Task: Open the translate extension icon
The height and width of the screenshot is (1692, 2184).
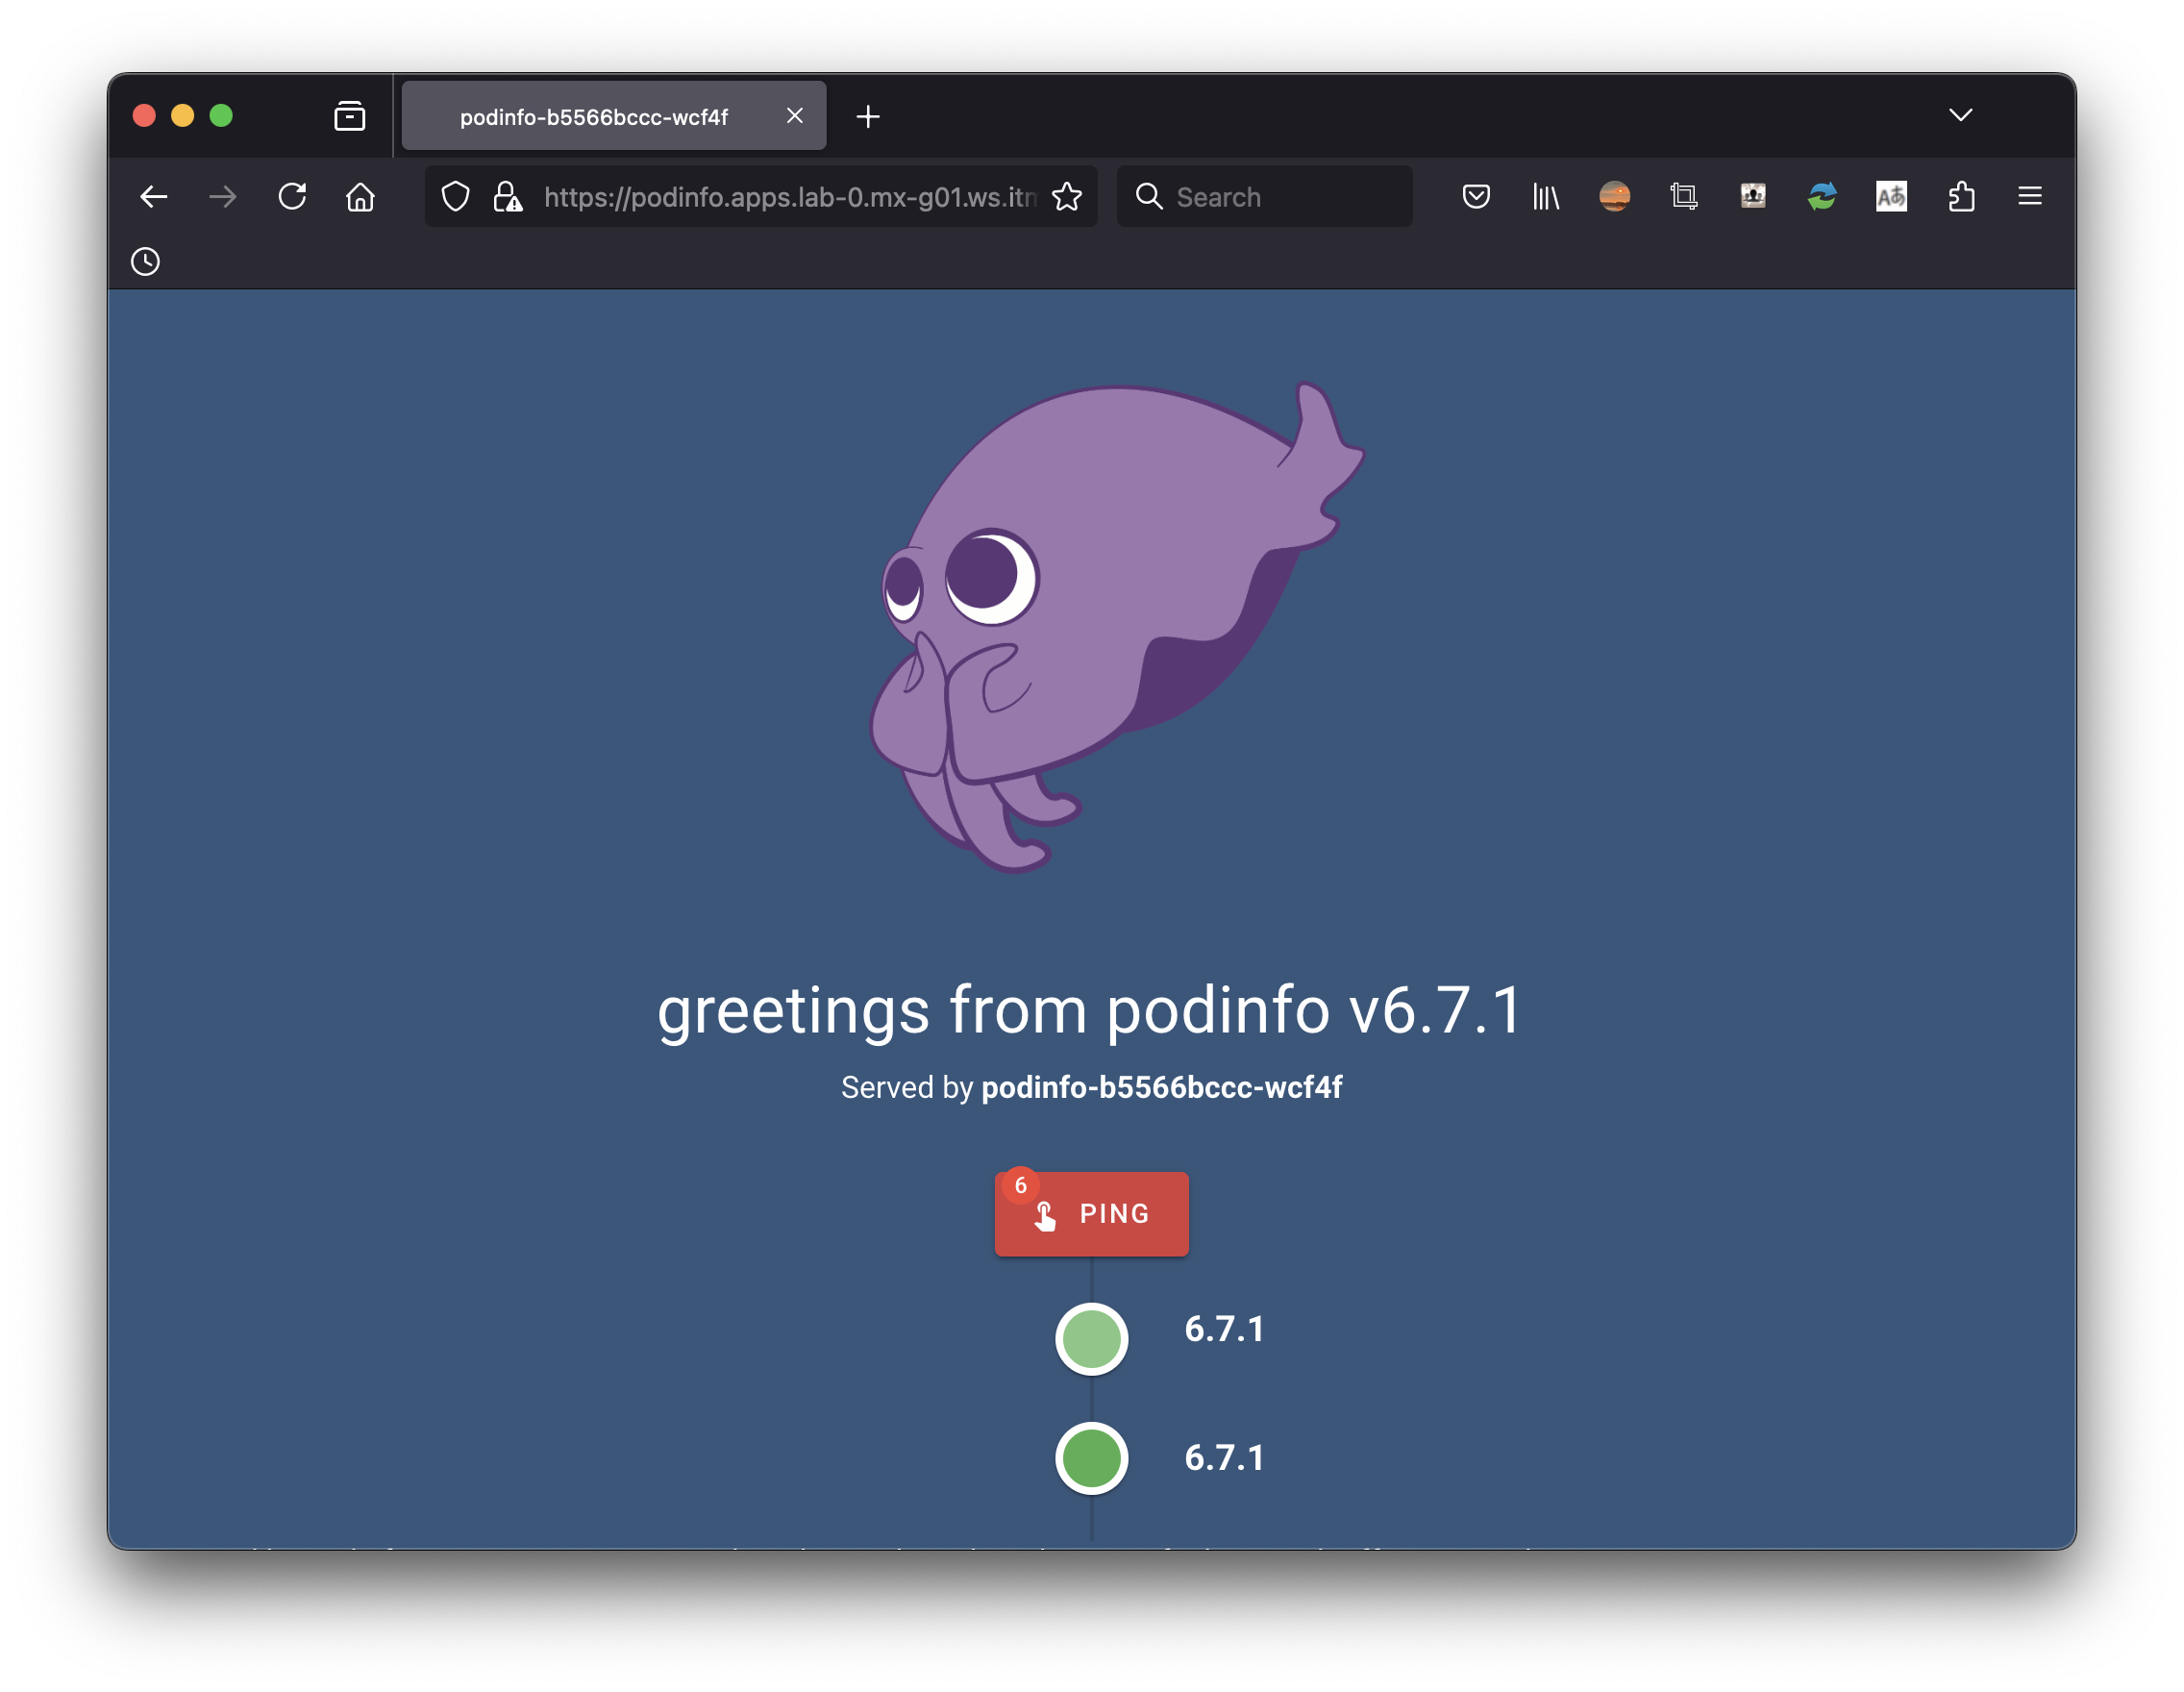Action: (x=1891, y=197)
